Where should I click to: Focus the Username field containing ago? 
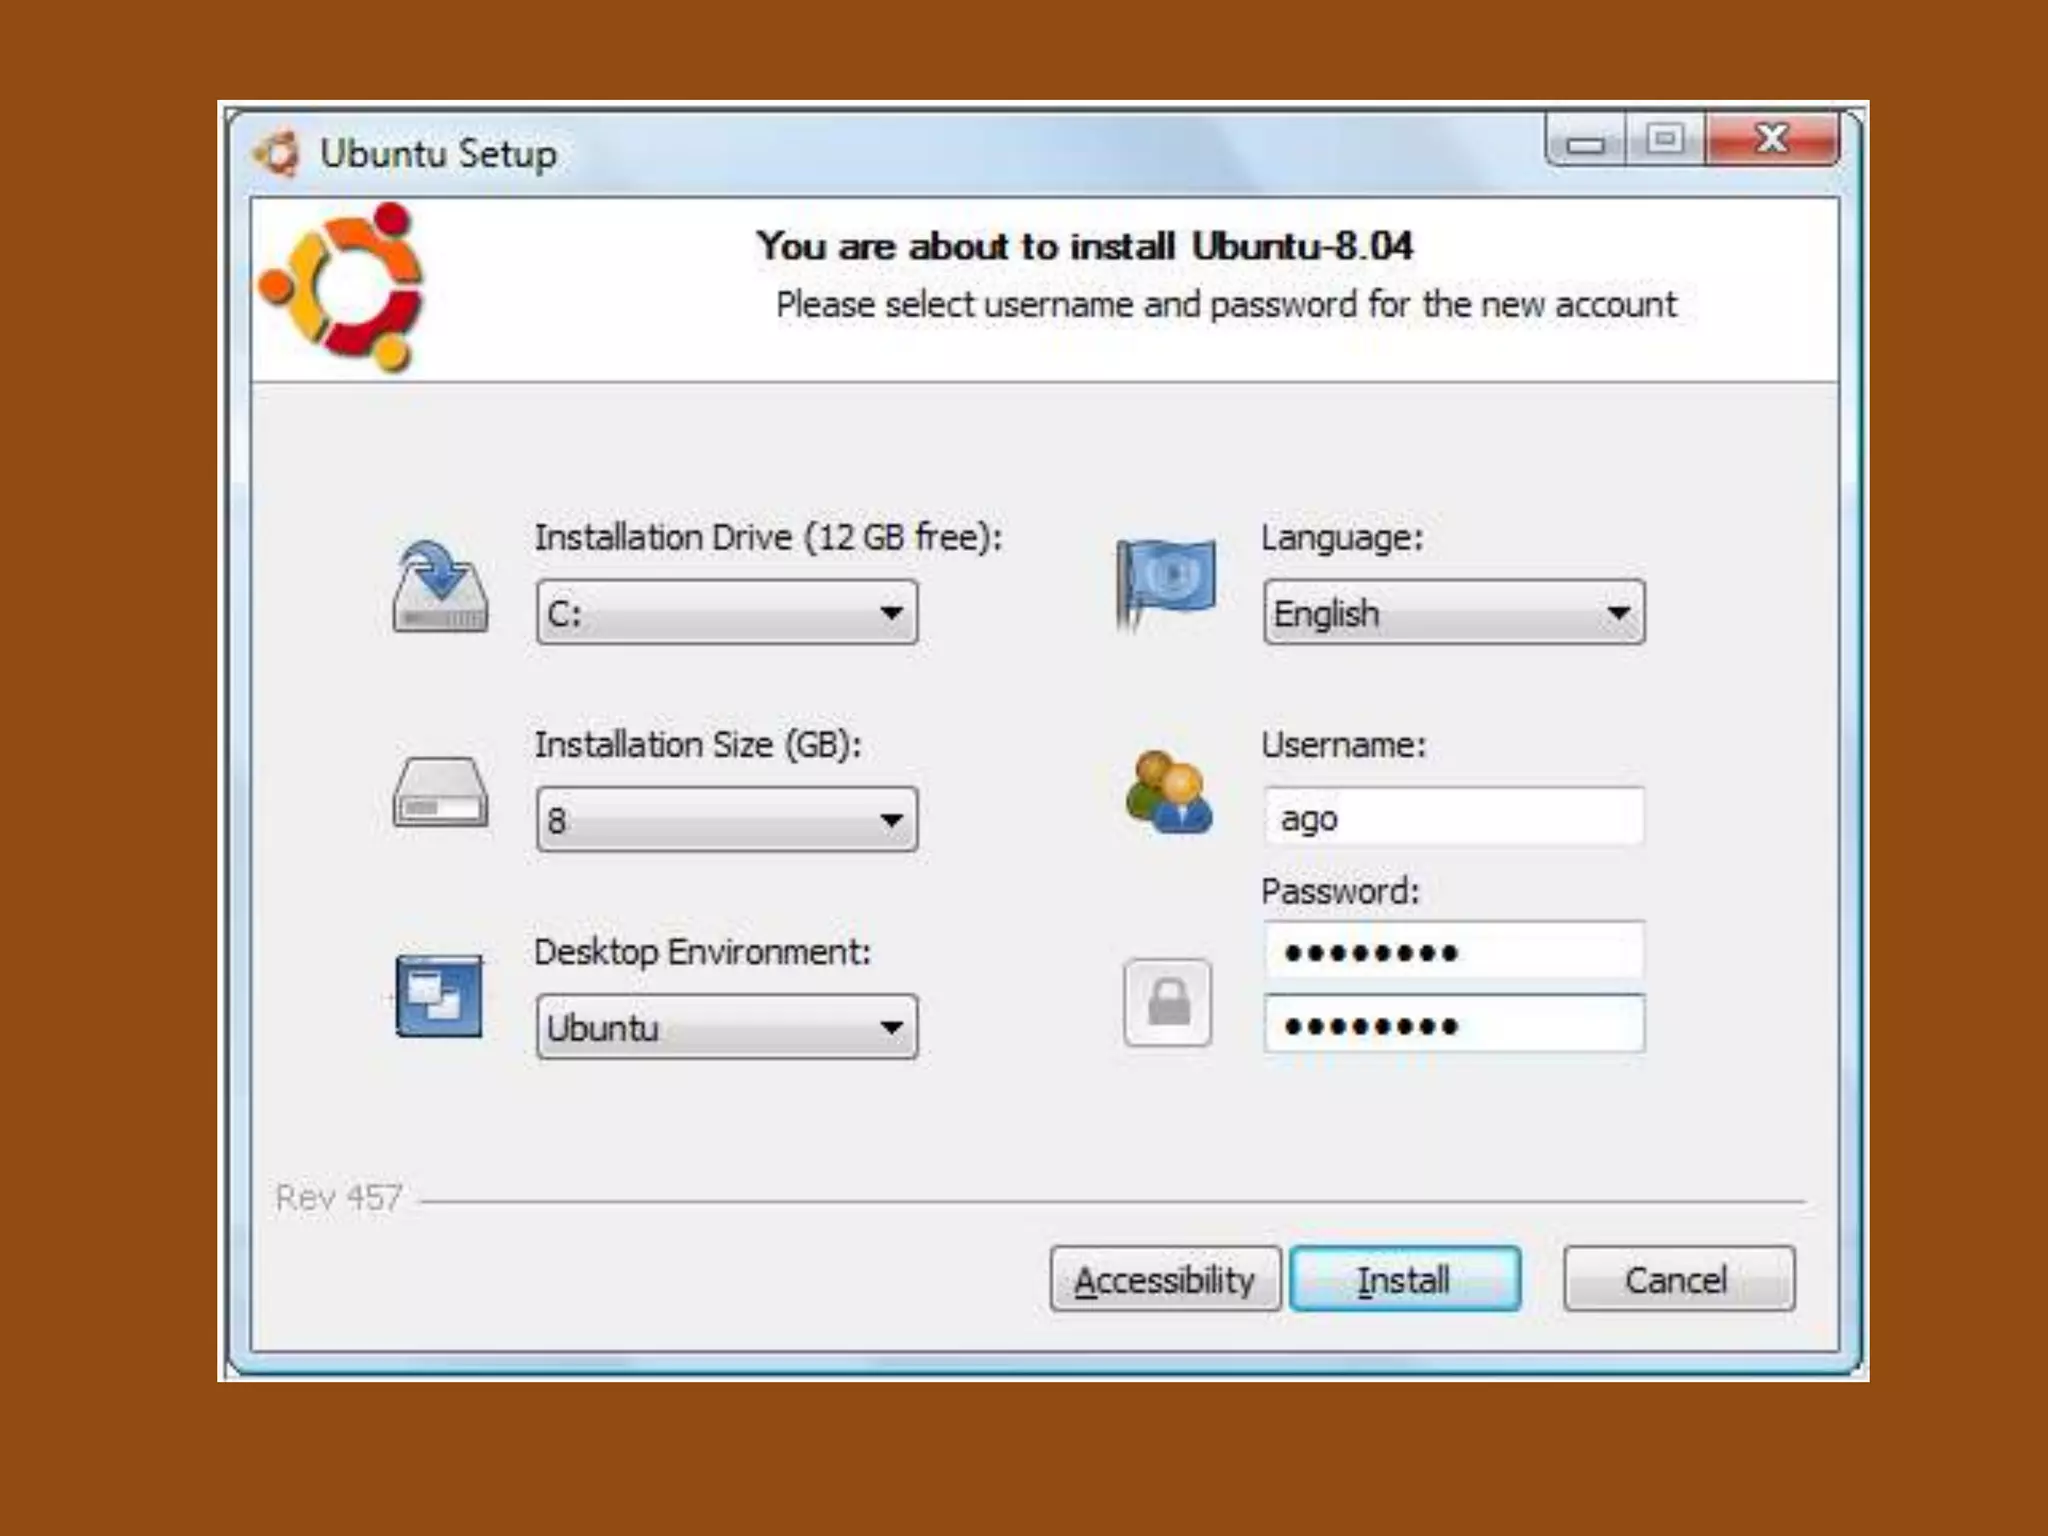coord(1453,817)
